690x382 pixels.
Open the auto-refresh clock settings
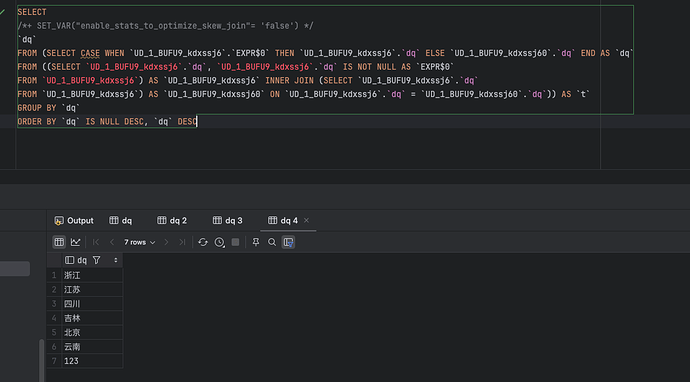click(219, 242)
